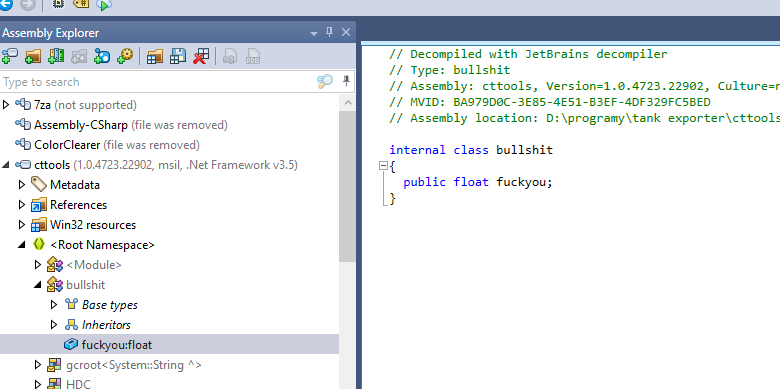Click the Assembly Explorer vertical scrollbar thumb

pyautogui.click(x=347, y=187)
